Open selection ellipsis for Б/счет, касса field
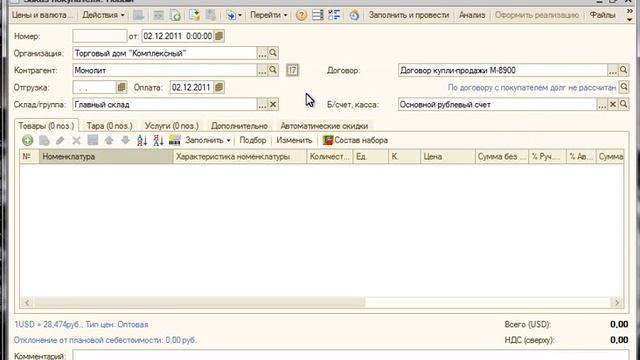 click(602, 104)
